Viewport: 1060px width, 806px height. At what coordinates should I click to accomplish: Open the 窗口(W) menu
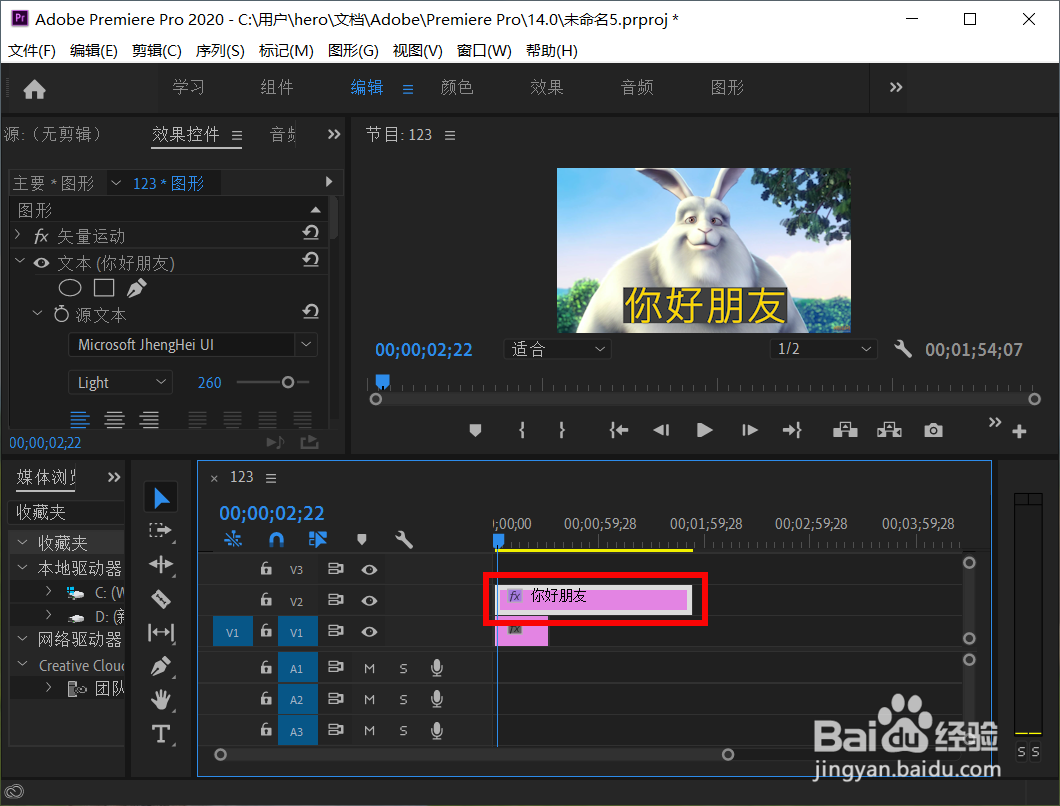[484, 51]
